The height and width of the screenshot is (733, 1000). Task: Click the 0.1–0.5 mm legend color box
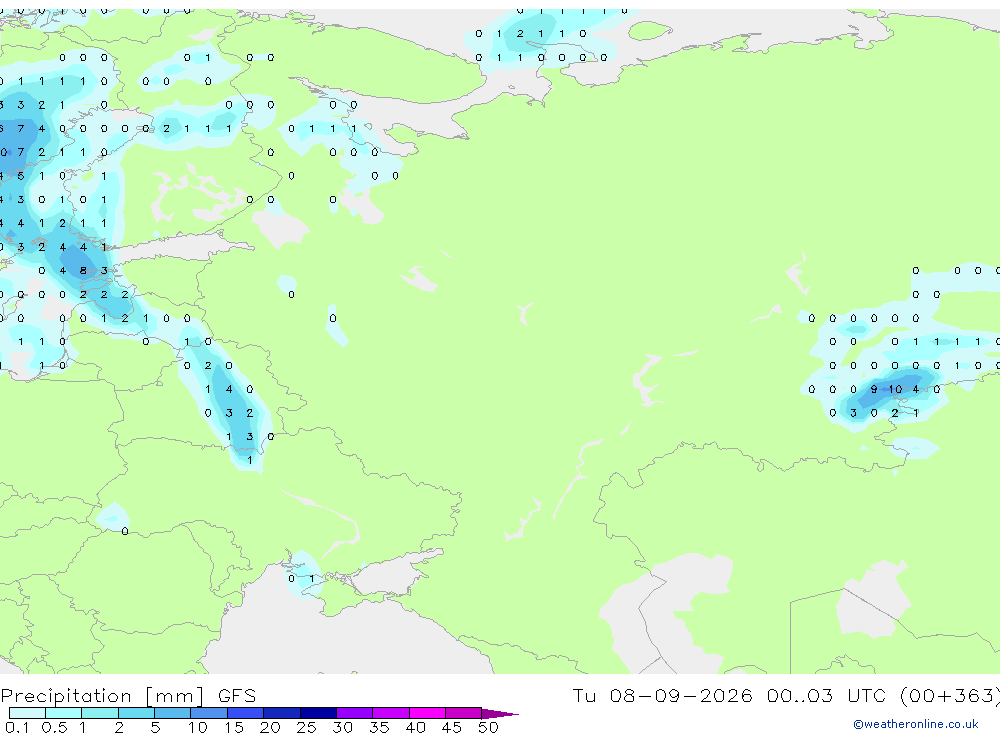[27, 713]
